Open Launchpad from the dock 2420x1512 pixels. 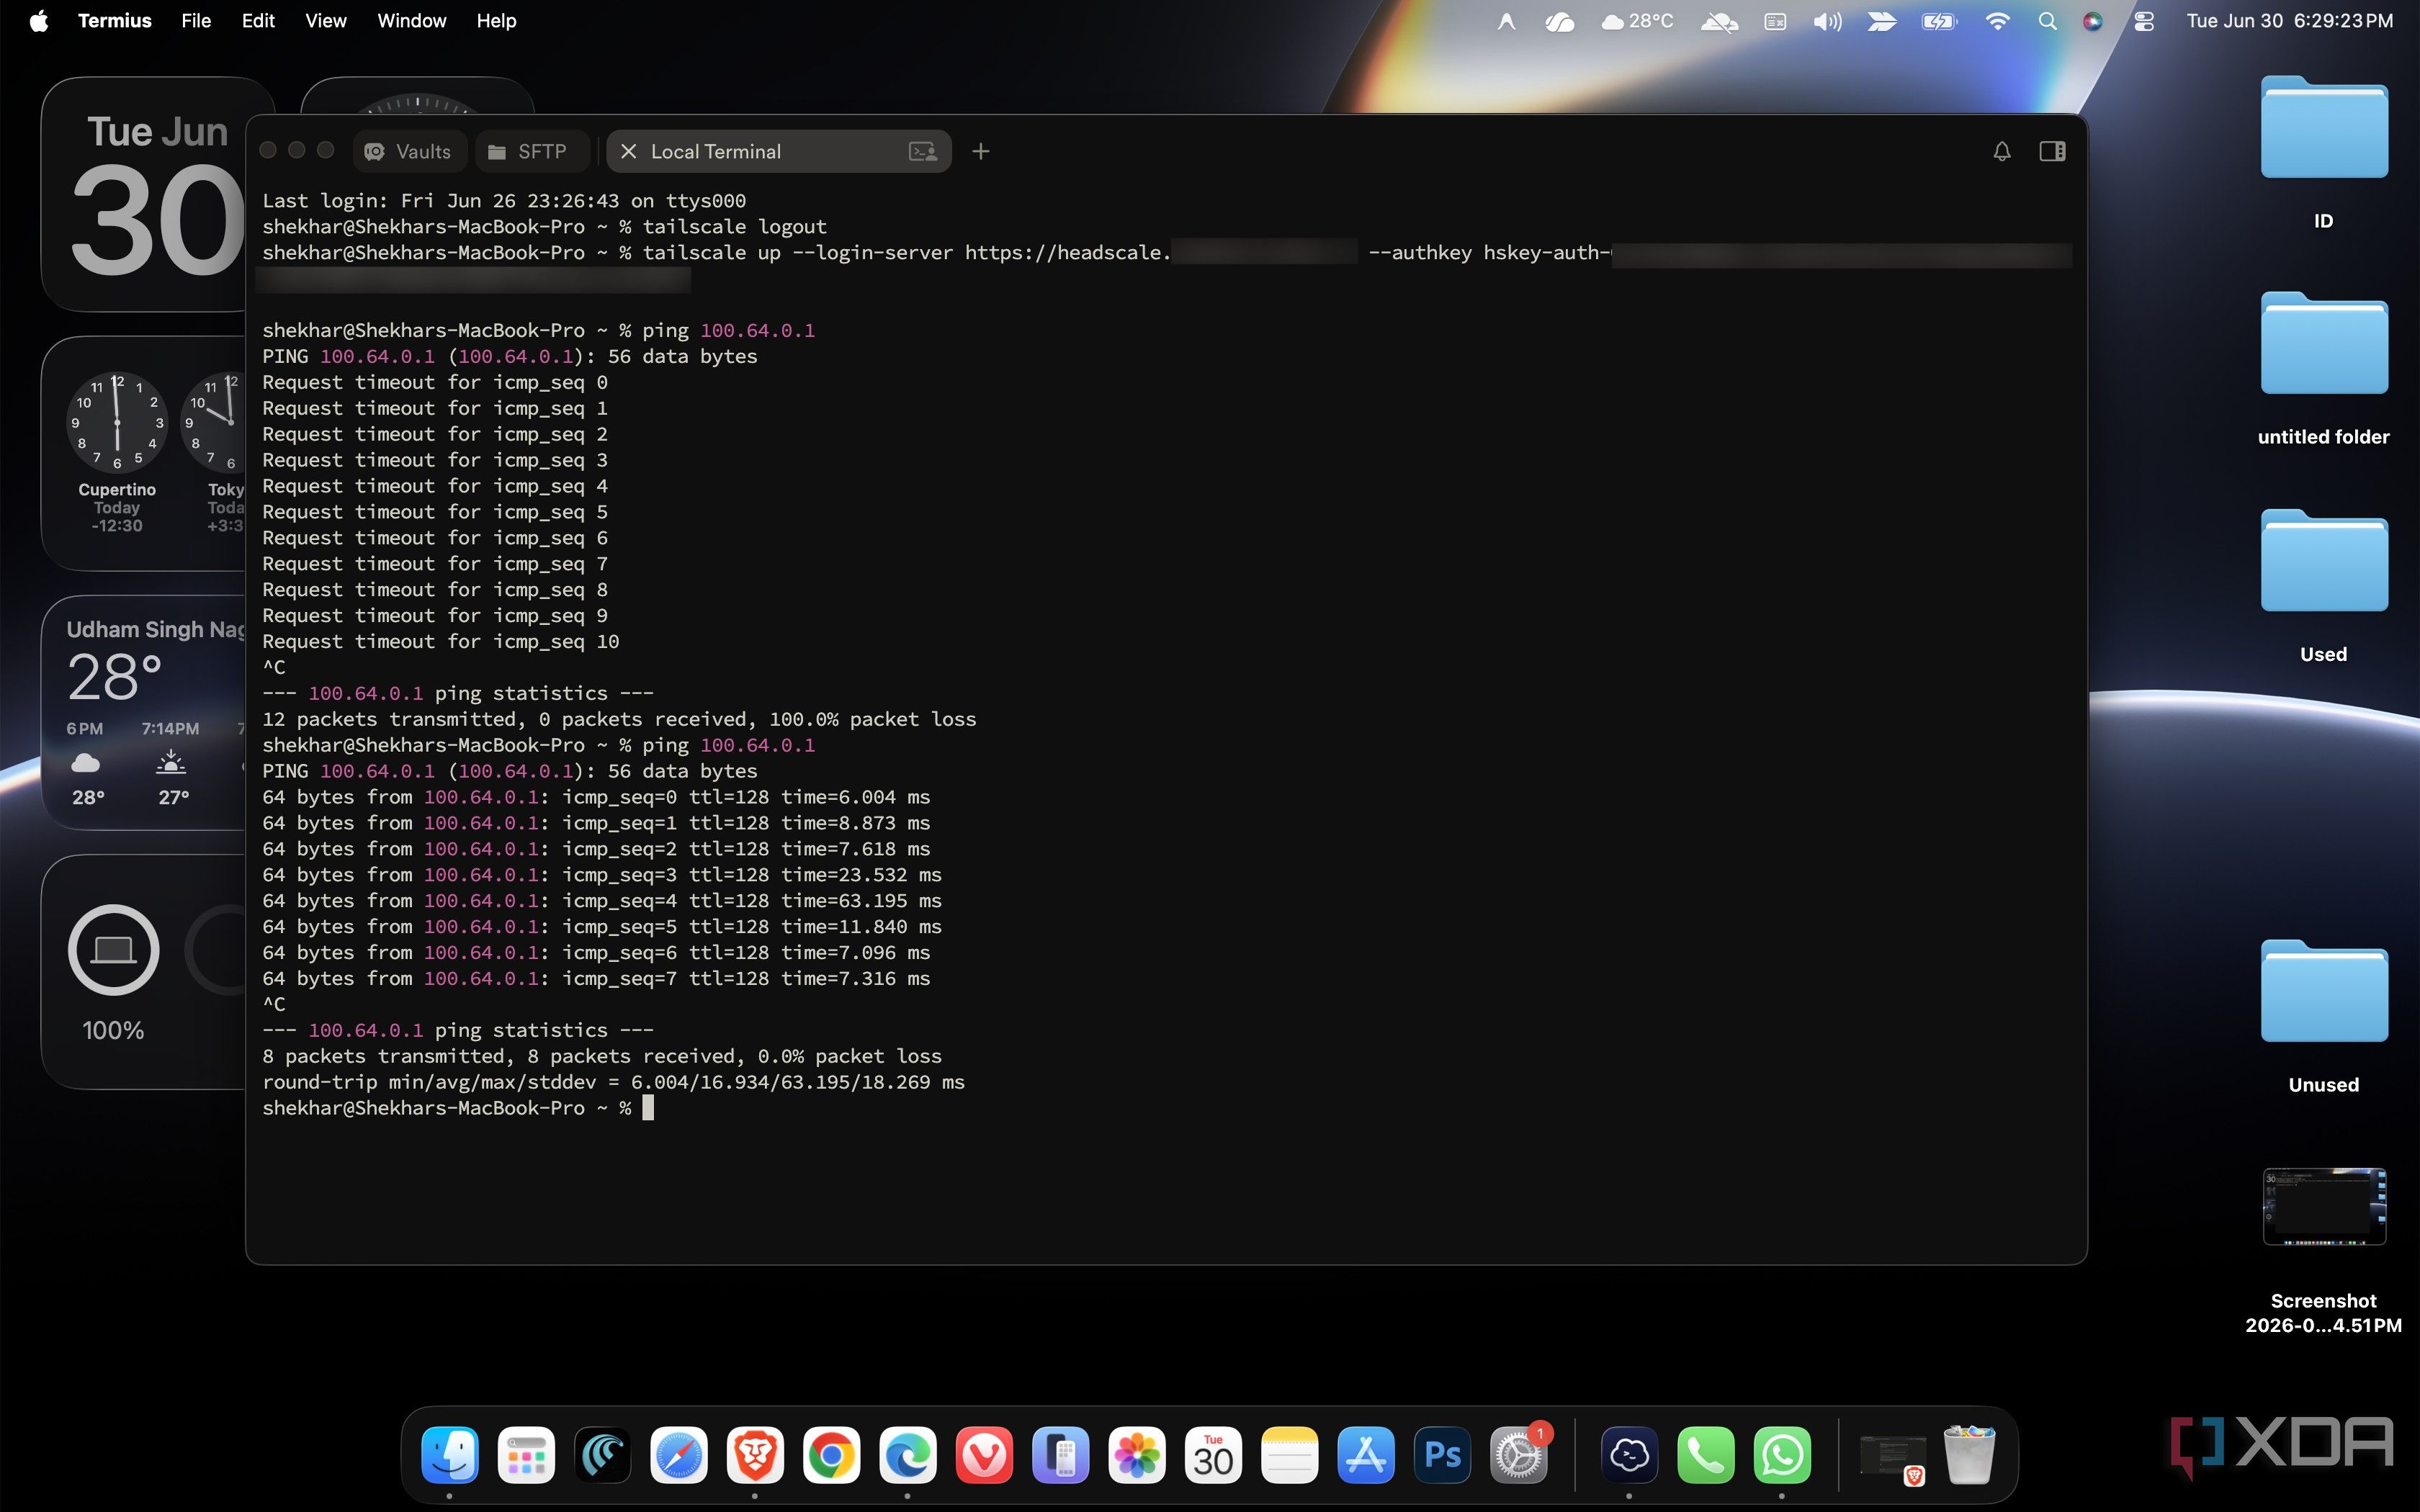[526, 1454]
